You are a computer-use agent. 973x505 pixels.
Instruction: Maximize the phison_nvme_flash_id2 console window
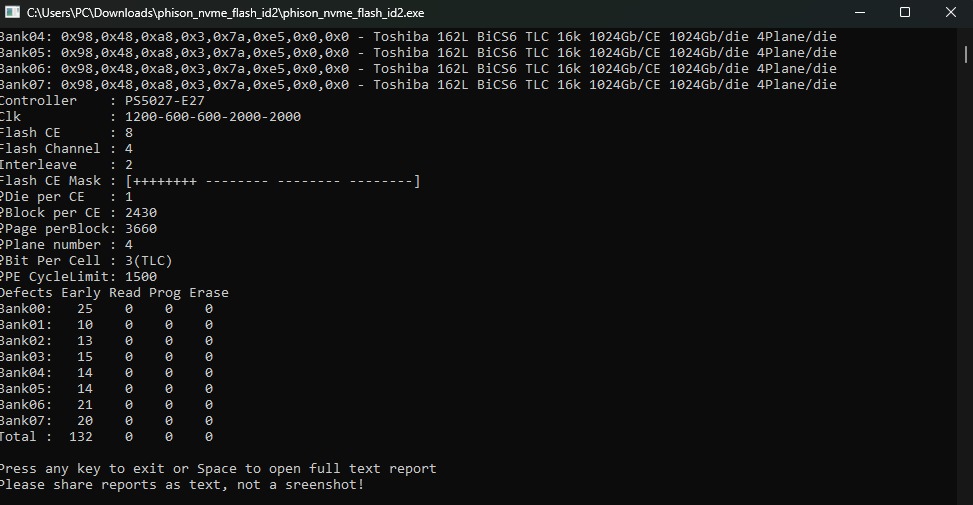905,12
